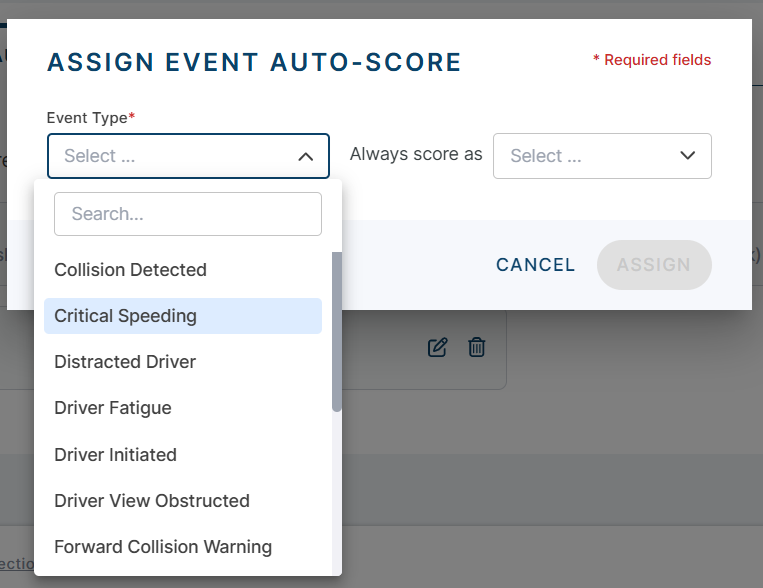Choose Driver Fatigue option
763x588 pixels.
point(183,408)
